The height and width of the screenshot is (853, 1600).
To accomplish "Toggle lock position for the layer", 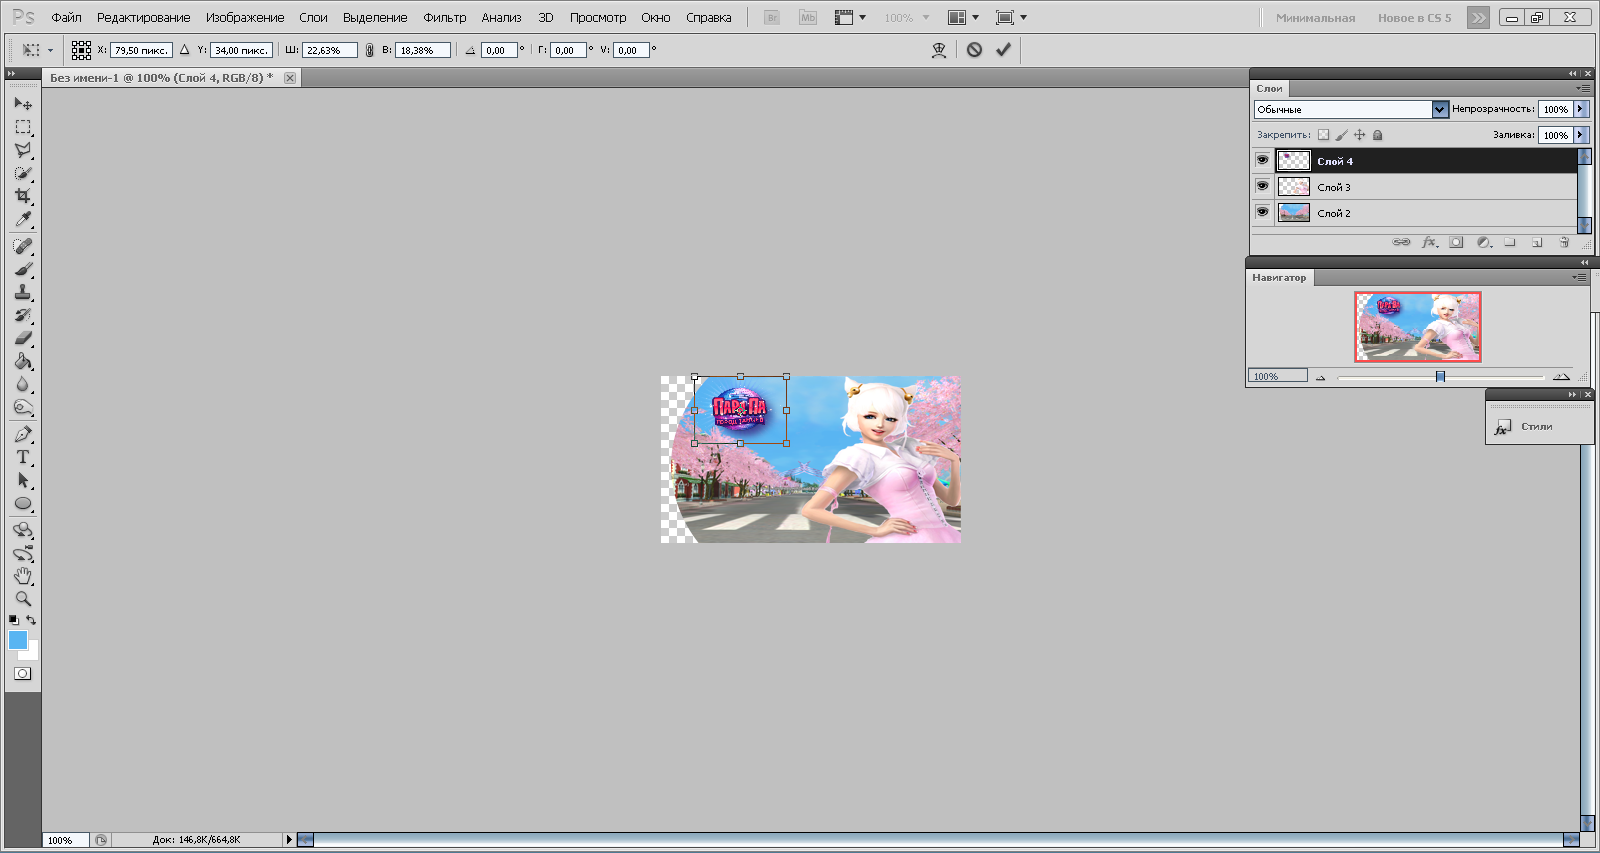I will (1359, 135).
